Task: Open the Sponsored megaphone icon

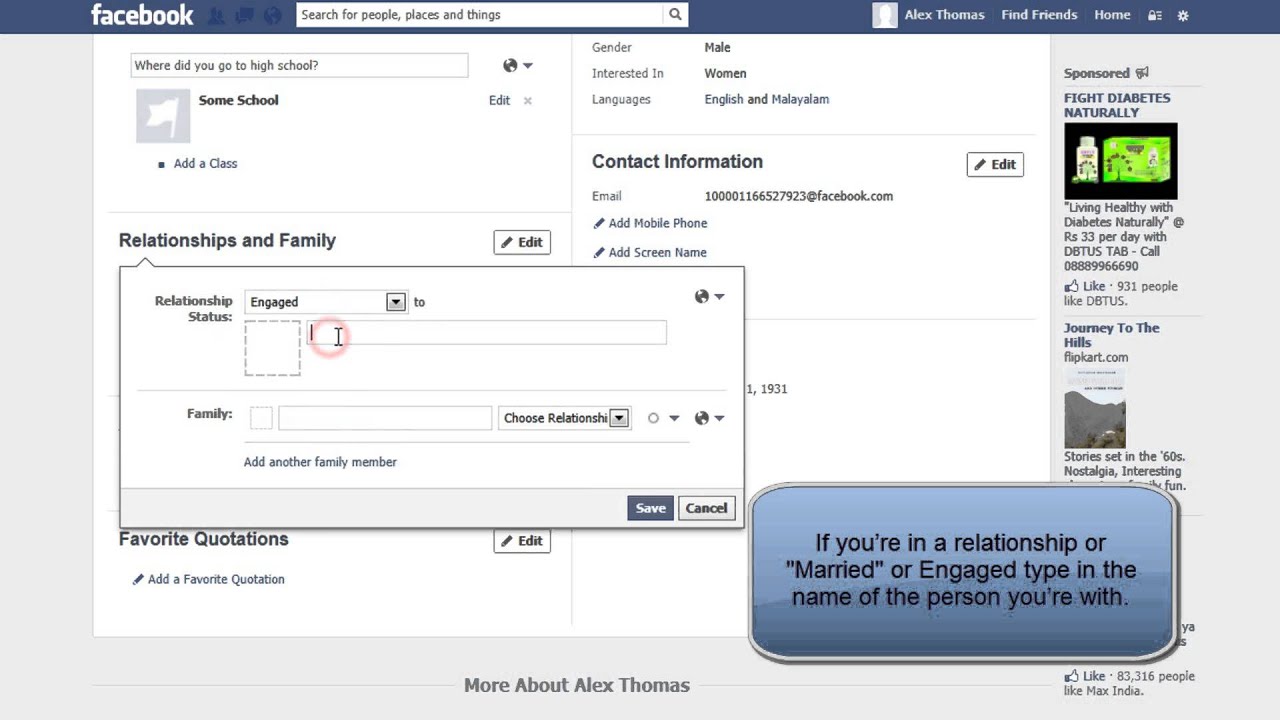Action: tap(1142, 73)
